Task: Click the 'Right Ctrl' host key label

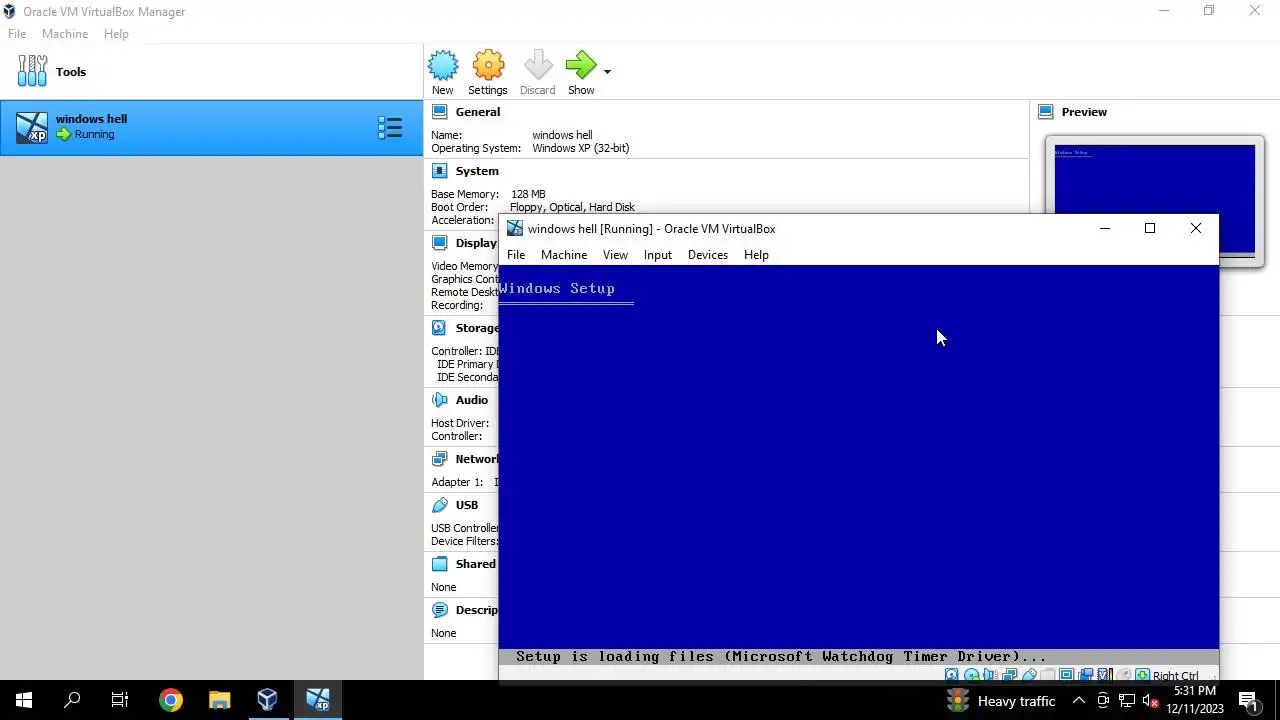Action: pos(1175,676)
